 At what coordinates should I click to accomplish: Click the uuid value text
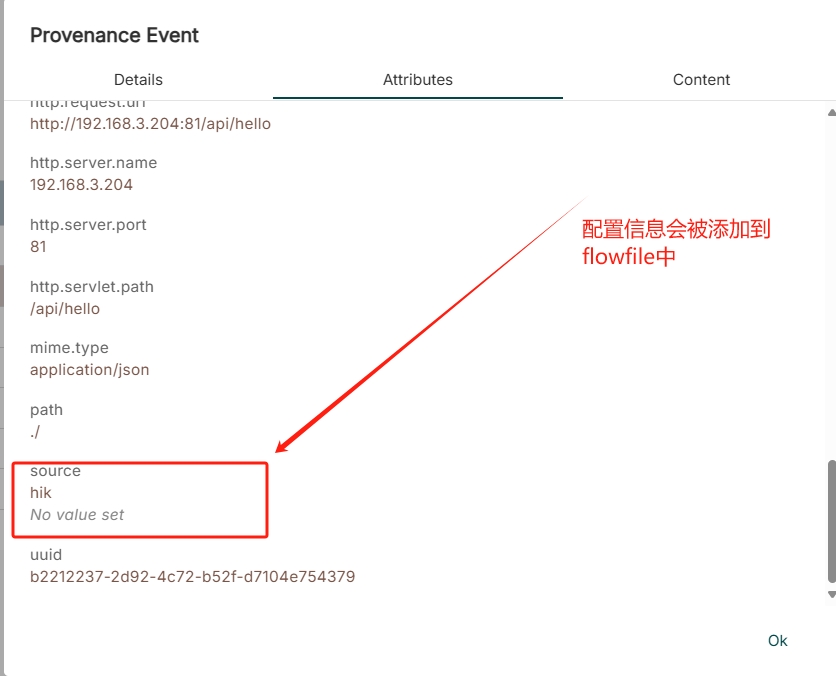192,577
